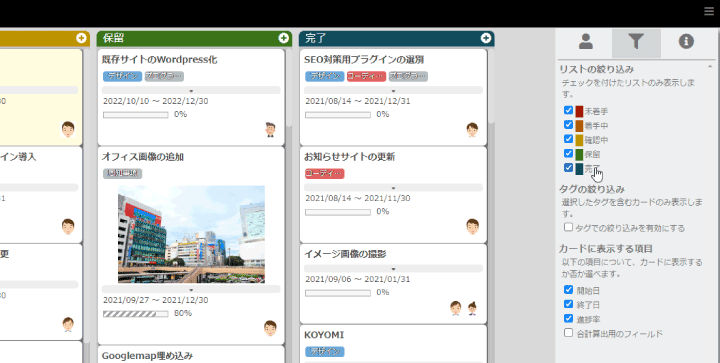Open the office building photo thumbnail
Viewport: 720px width, 363px height.
point(191,234)
